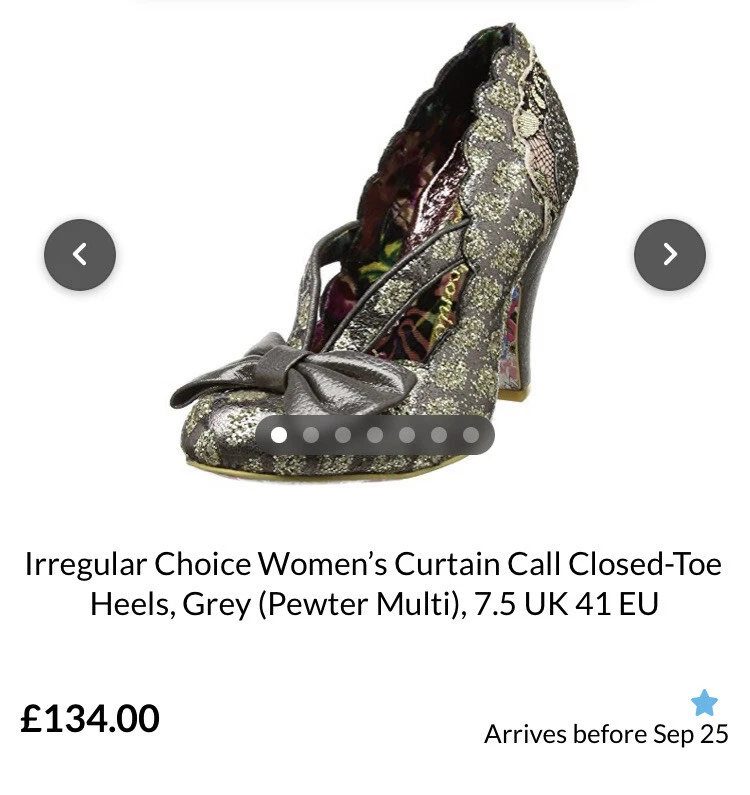Jump to sixth carousel image dot
This screenshot has height=795, width=750.
[x=439, y=435]
